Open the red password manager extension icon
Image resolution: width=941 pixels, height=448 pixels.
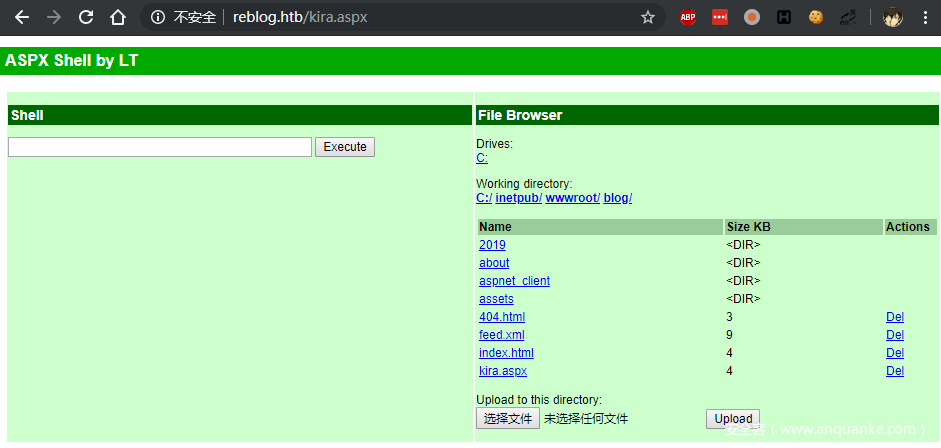(720, 17)
